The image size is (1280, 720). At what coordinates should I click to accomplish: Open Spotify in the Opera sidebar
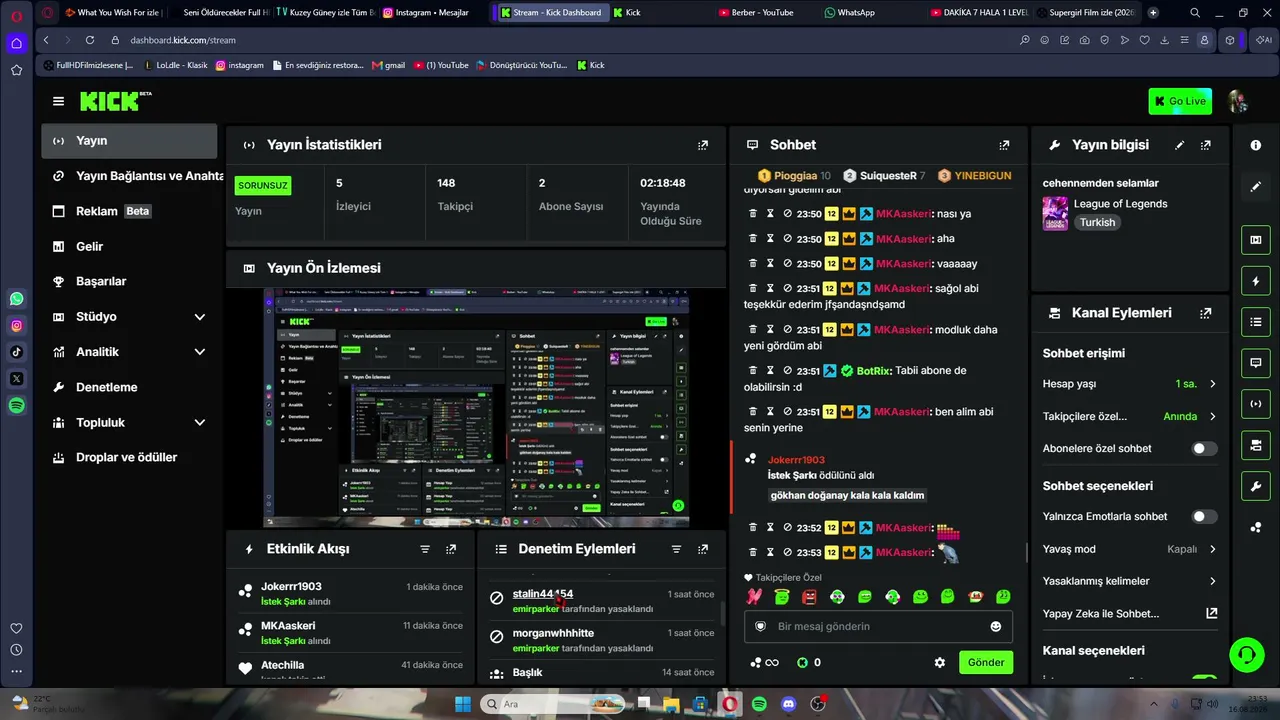tap(17, 406)
